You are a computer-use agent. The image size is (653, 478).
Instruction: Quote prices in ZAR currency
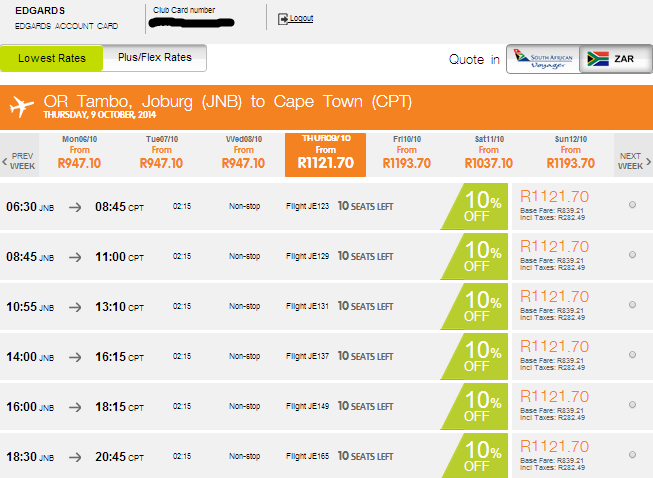616,59
